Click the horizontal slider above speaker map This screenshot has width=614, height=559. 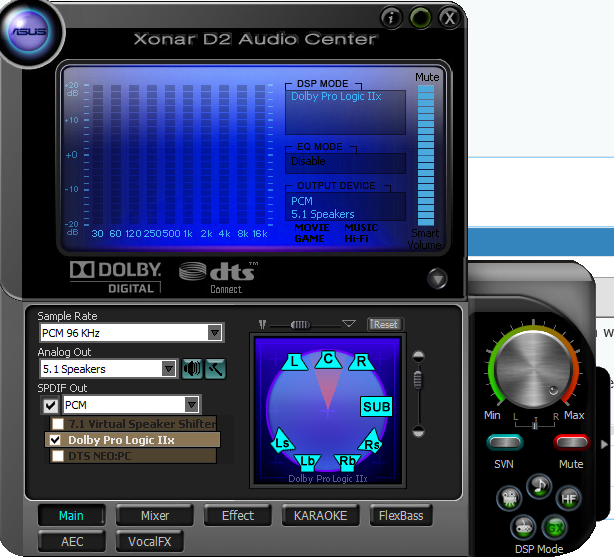coord(300,325)
